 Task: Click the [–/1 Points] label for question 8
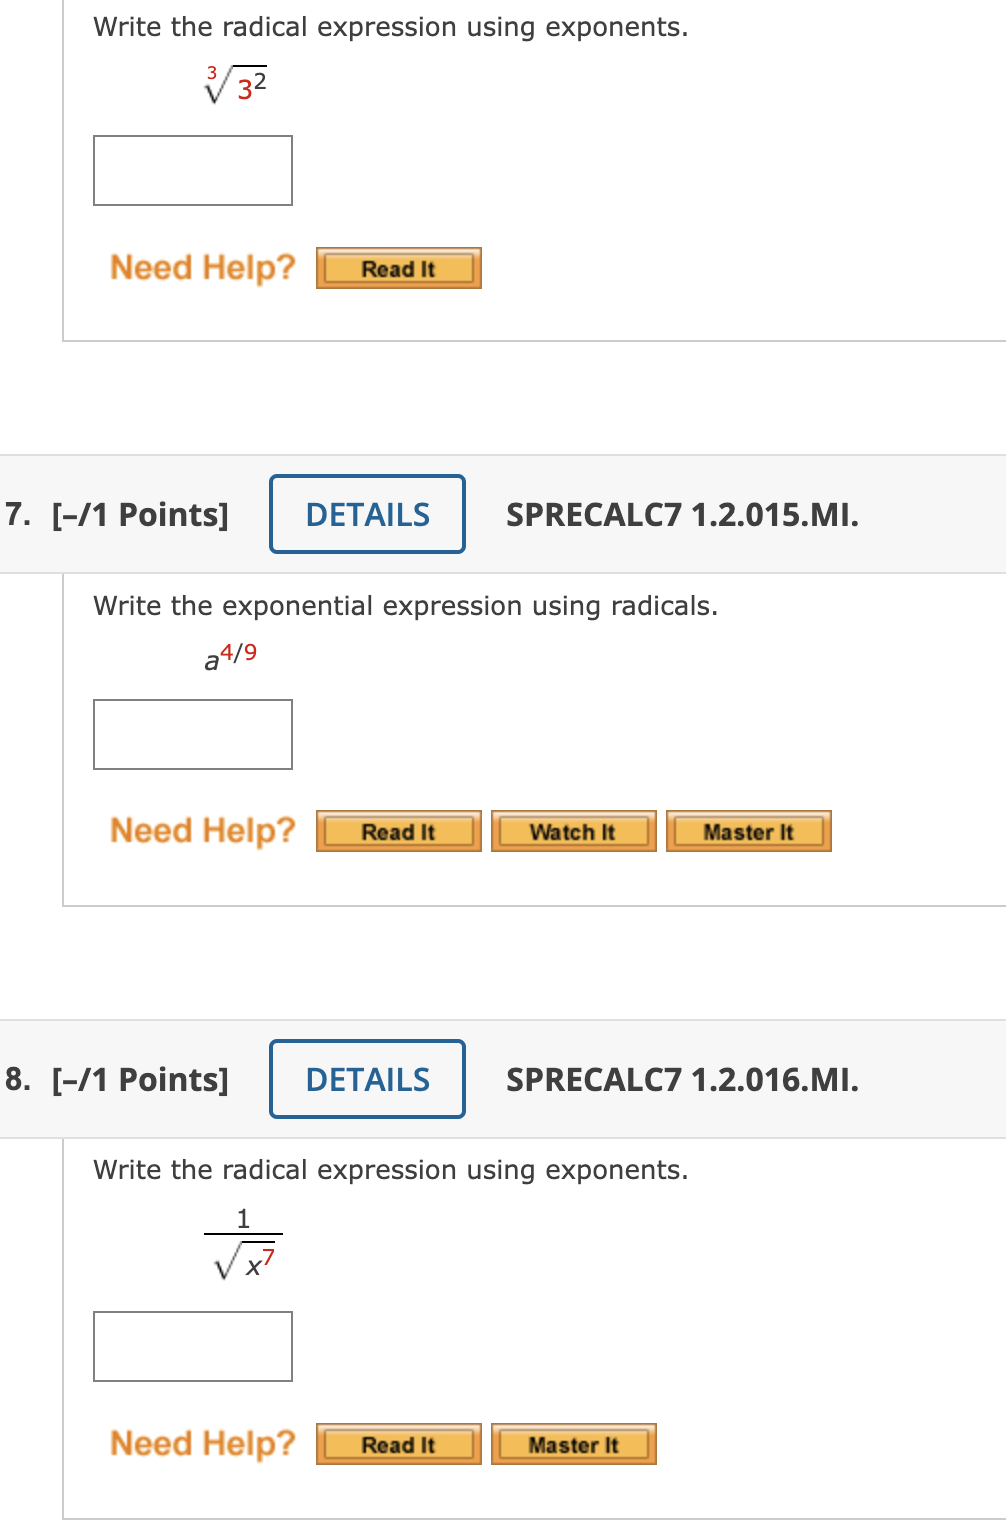pos(139,1079)
